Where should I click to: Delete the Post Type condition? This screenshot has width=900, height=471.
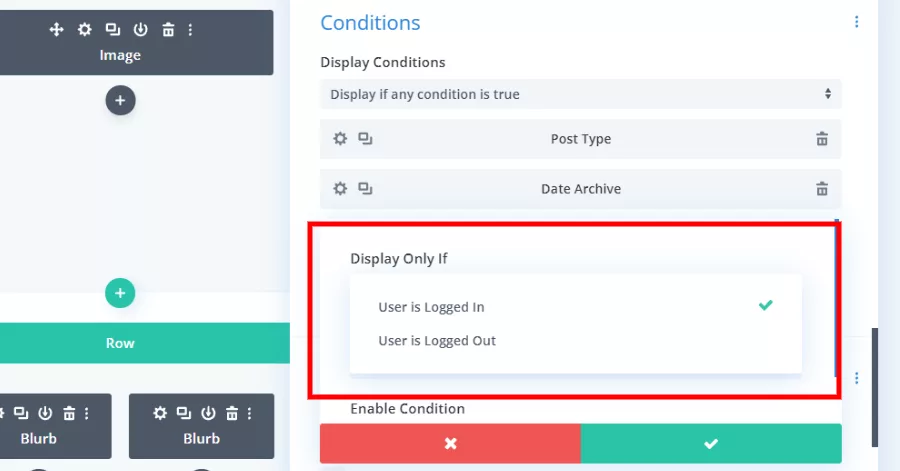822,139
